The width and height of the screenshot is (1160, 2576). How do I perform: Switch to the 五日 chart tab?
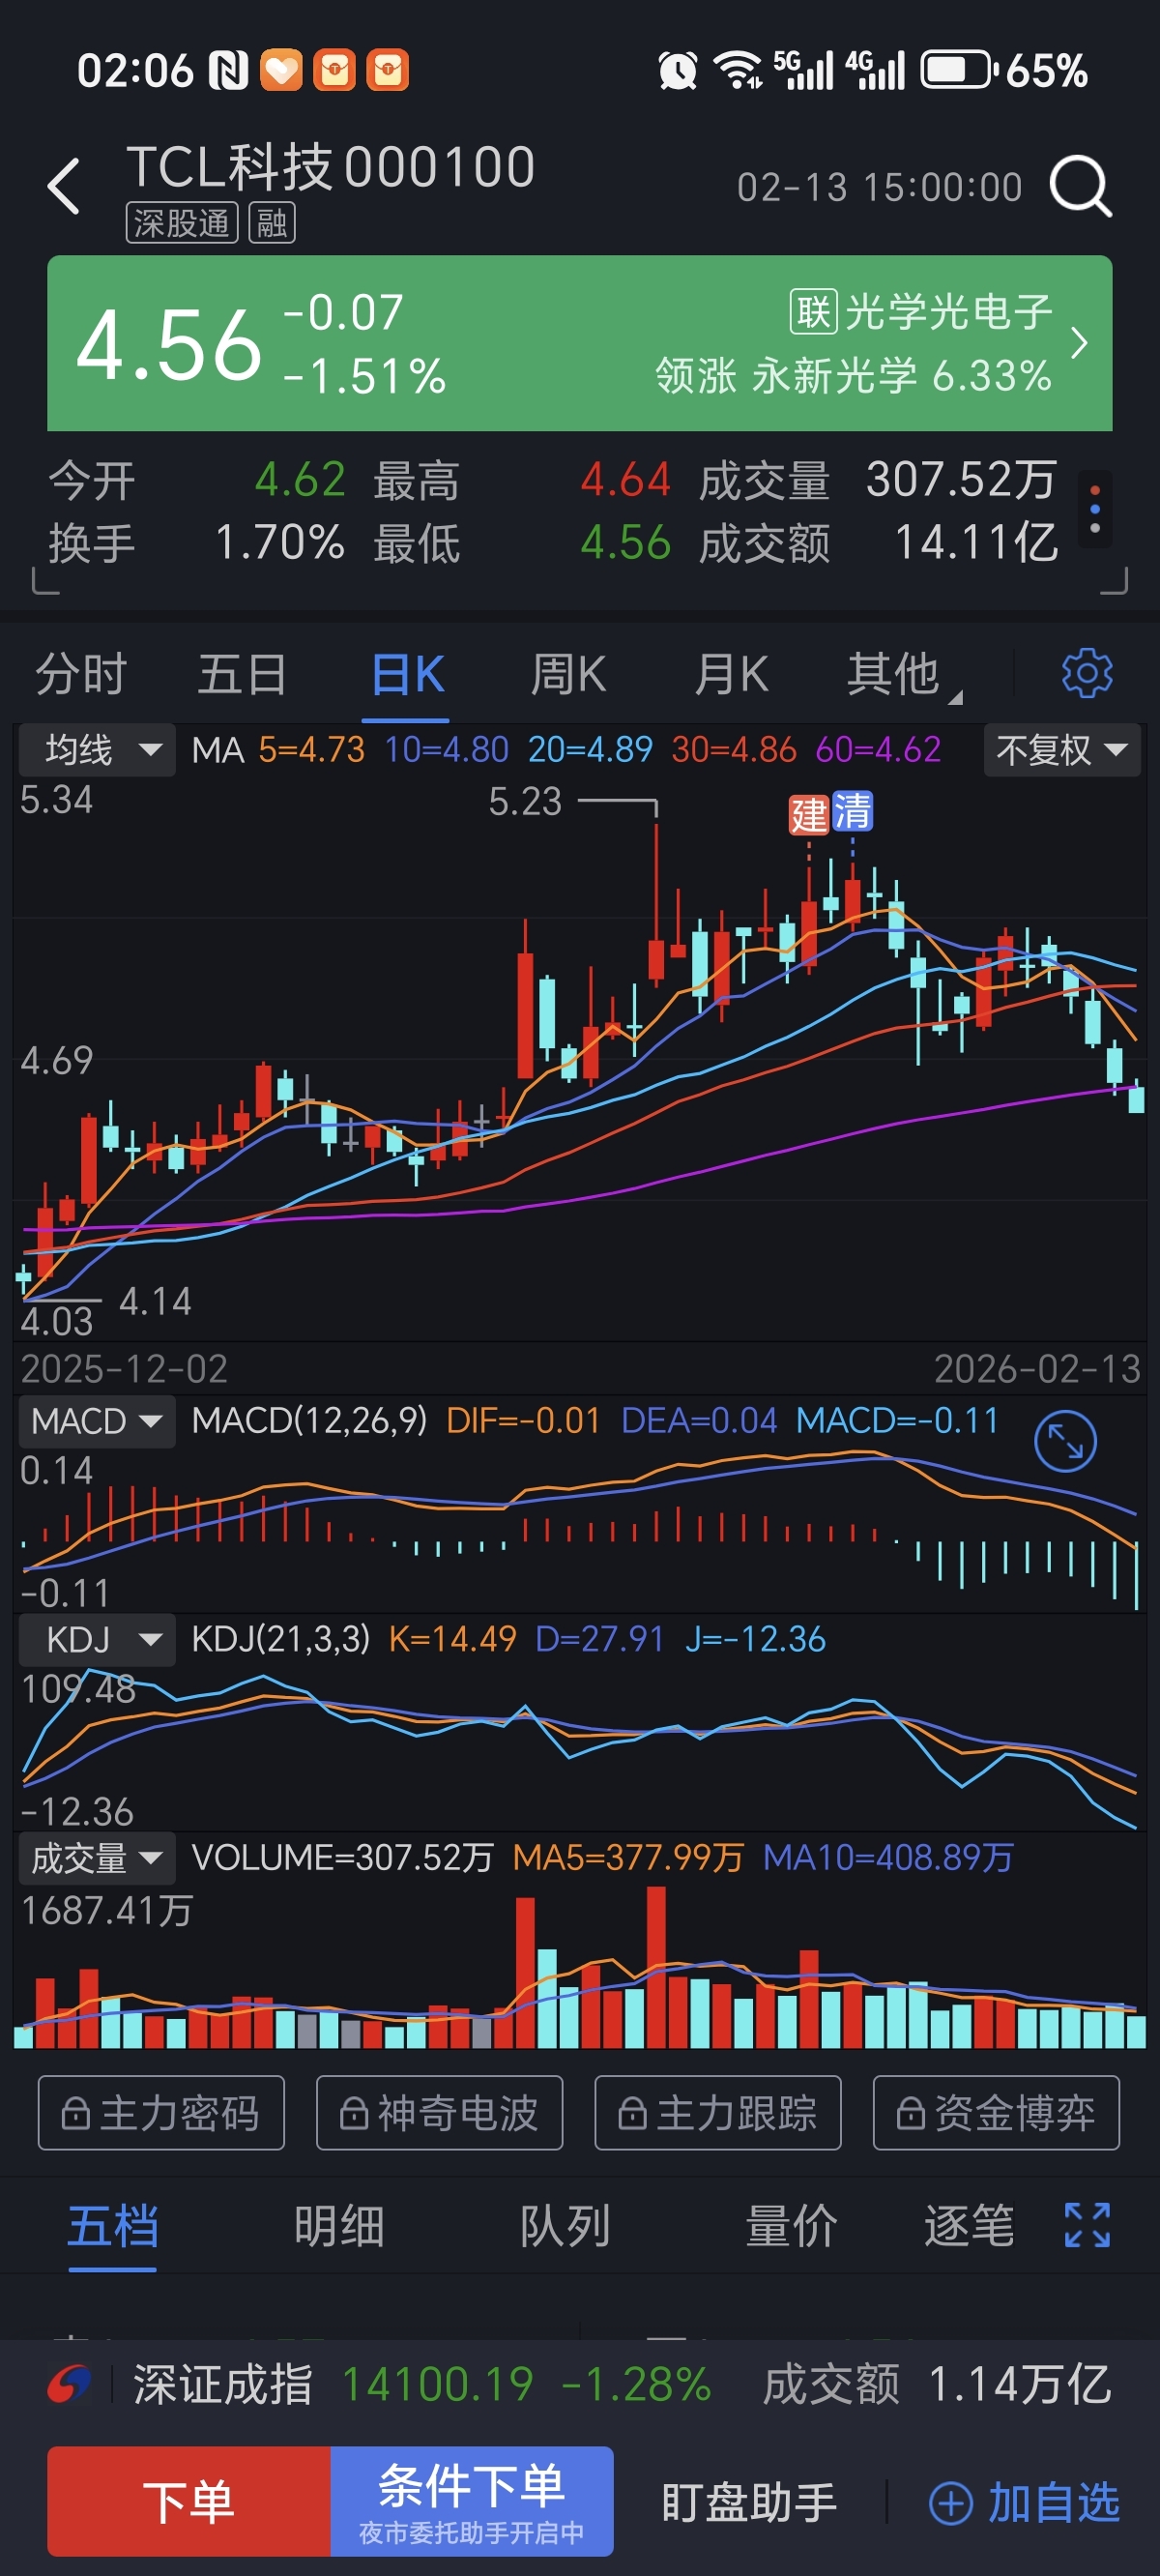243,674
